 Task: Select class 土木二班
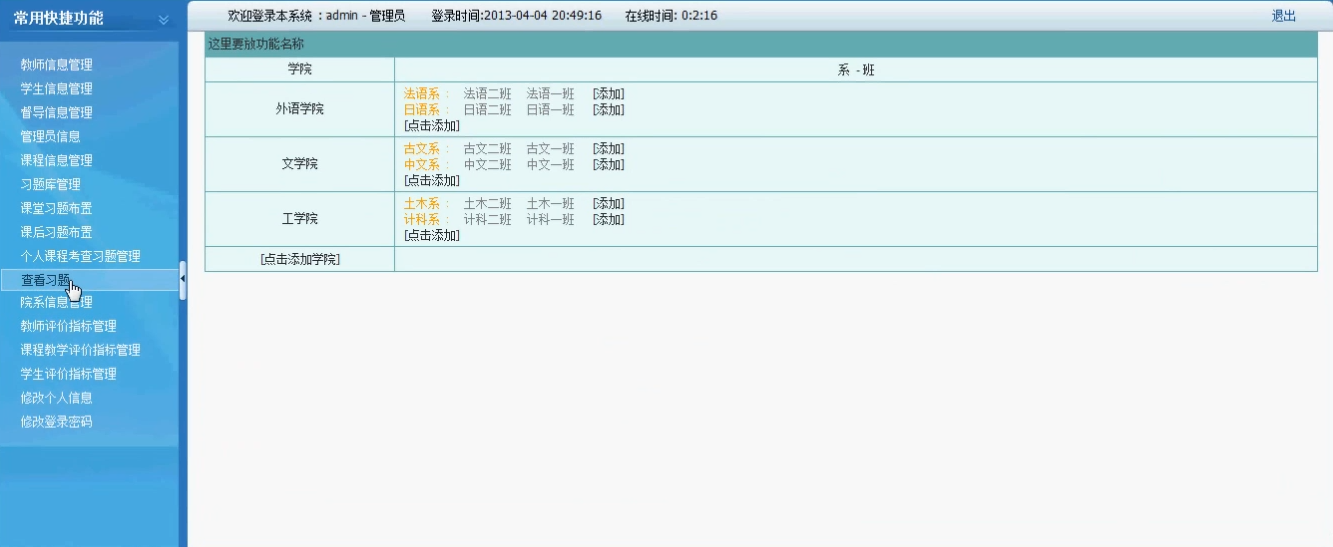click(488, 204)
